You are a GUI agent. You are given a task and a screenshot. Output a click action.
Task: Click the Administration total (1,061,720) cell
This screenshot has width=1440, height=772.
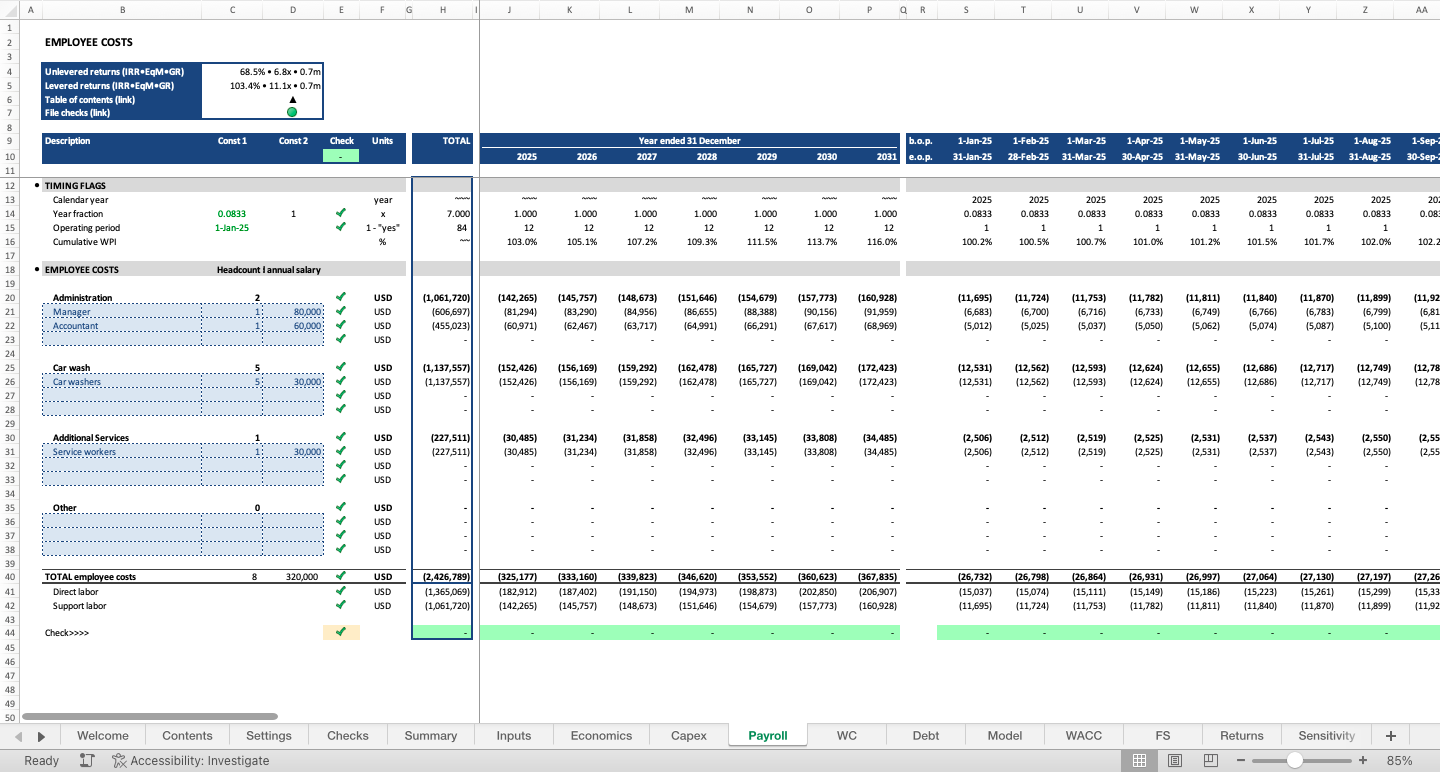[442, 297]
